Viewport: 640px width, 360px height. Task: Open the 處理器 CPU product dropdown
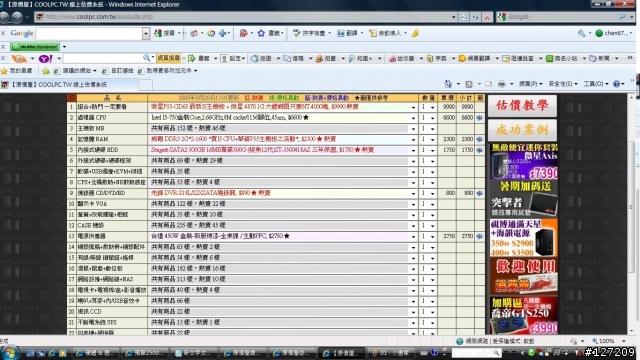pos(413,118)
